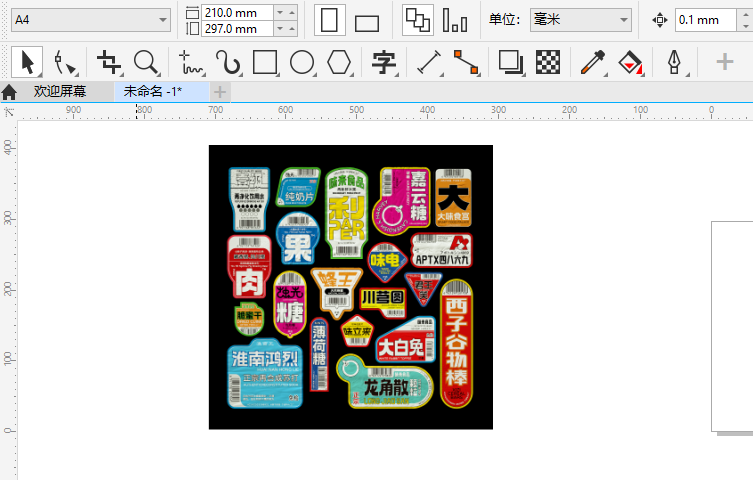Apply layout to all pages
Screen dimensions: 753x480
pyautogui.click(x=418, y=20)
